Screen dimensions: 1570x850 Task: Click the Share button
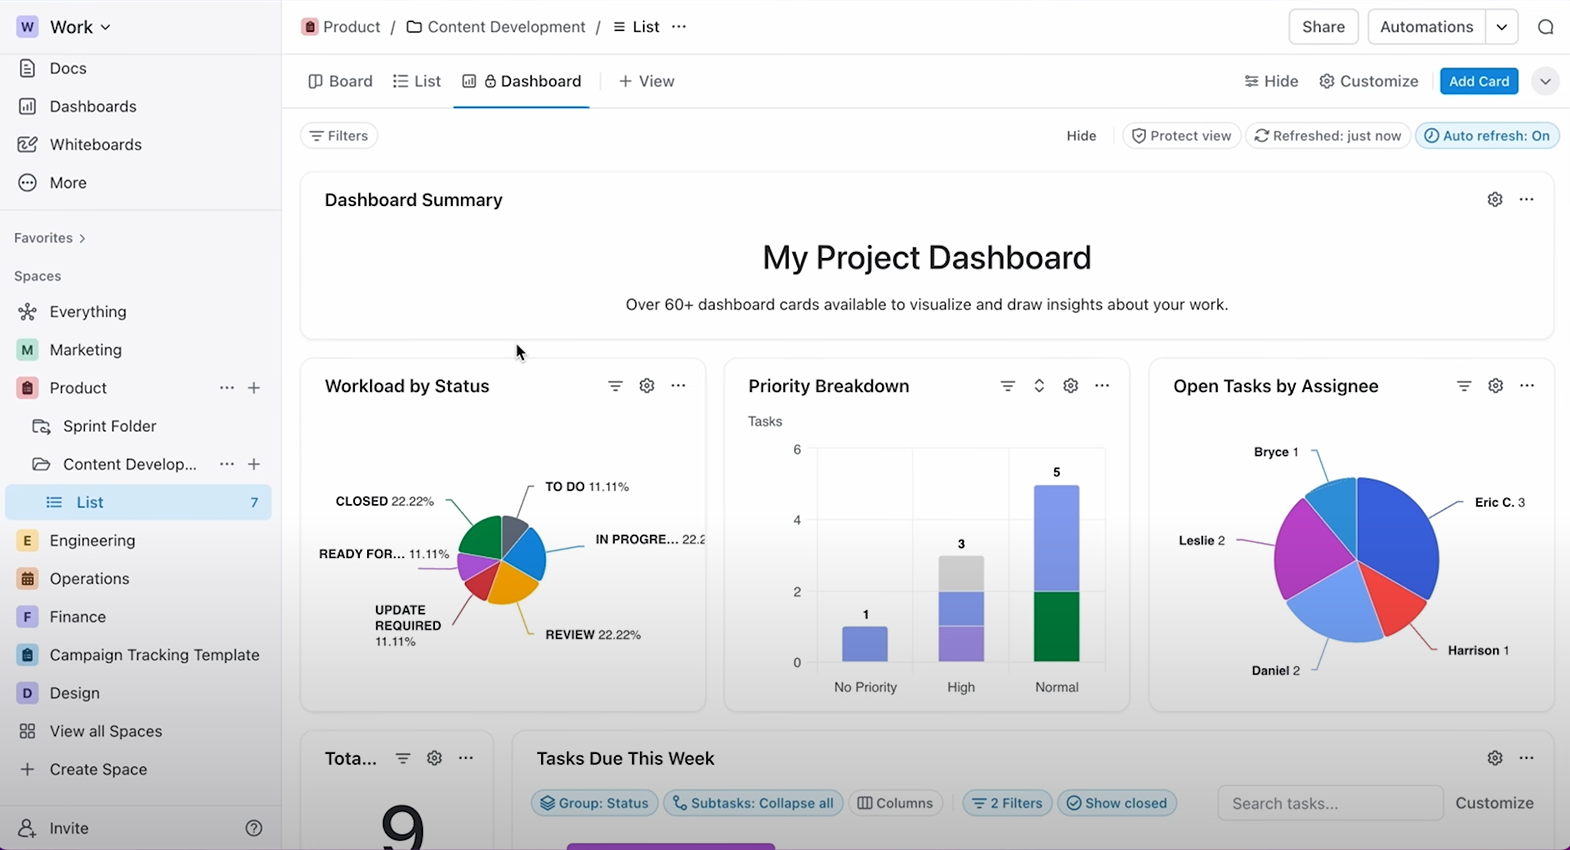1322,27
